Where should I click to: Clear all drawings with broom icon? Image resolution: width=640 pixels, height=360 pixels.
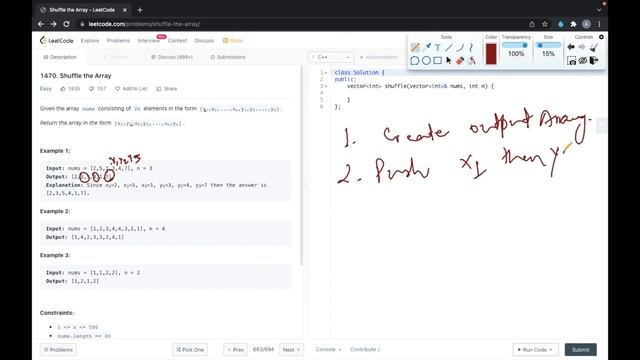(x=594, y=47)
